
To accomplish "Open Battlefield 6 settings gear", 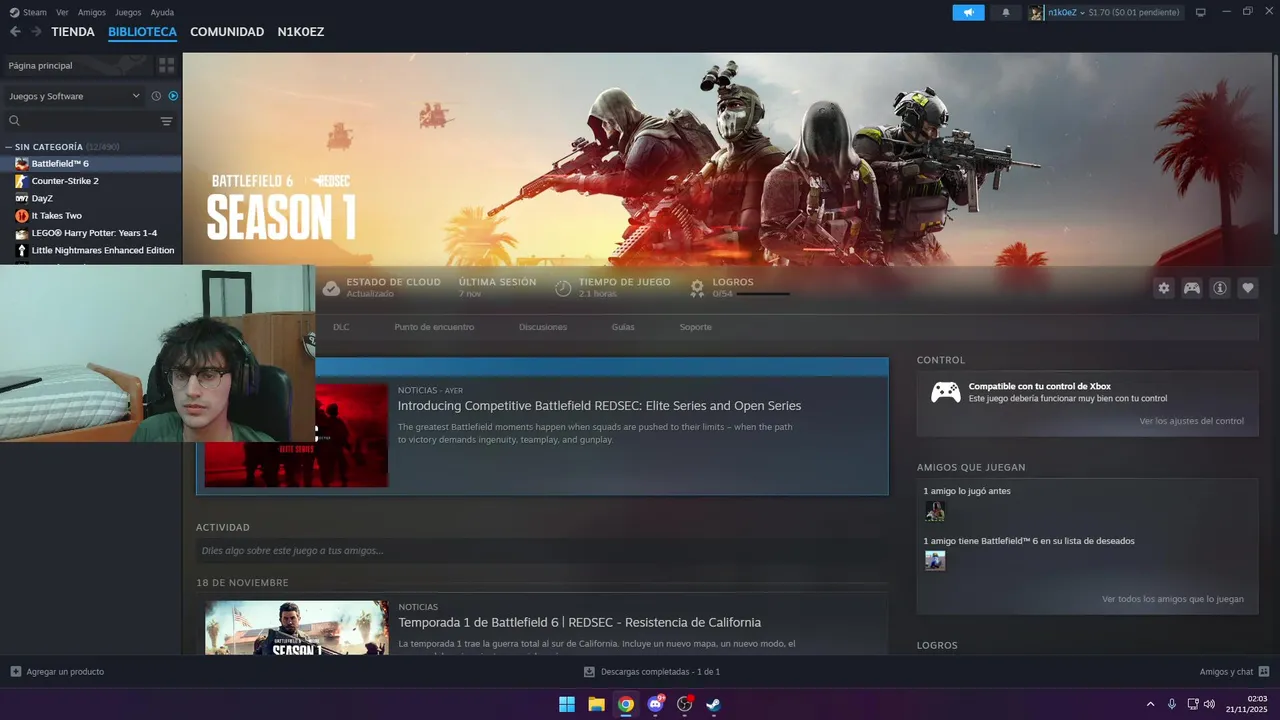I will [x=1164, y=288].
